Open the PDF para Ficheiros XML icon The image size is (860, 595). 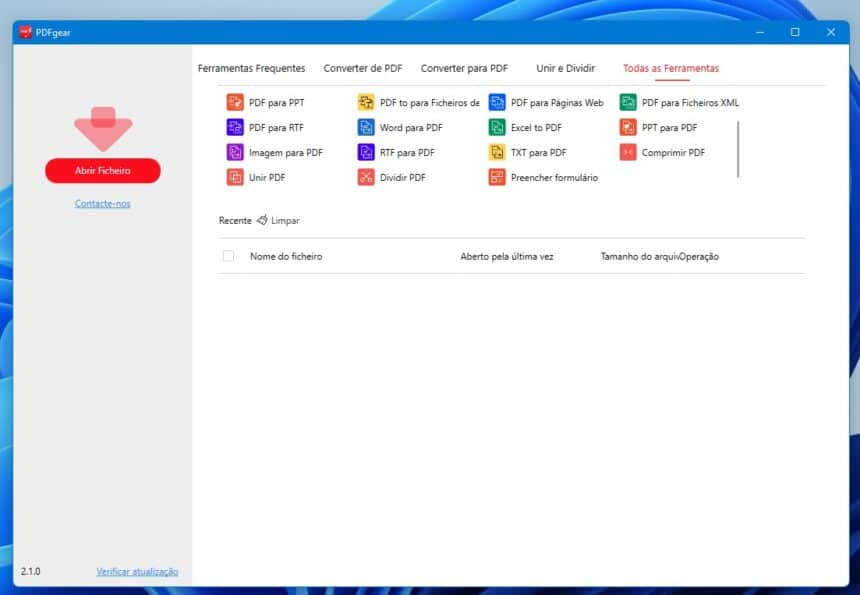pos(628,102)
